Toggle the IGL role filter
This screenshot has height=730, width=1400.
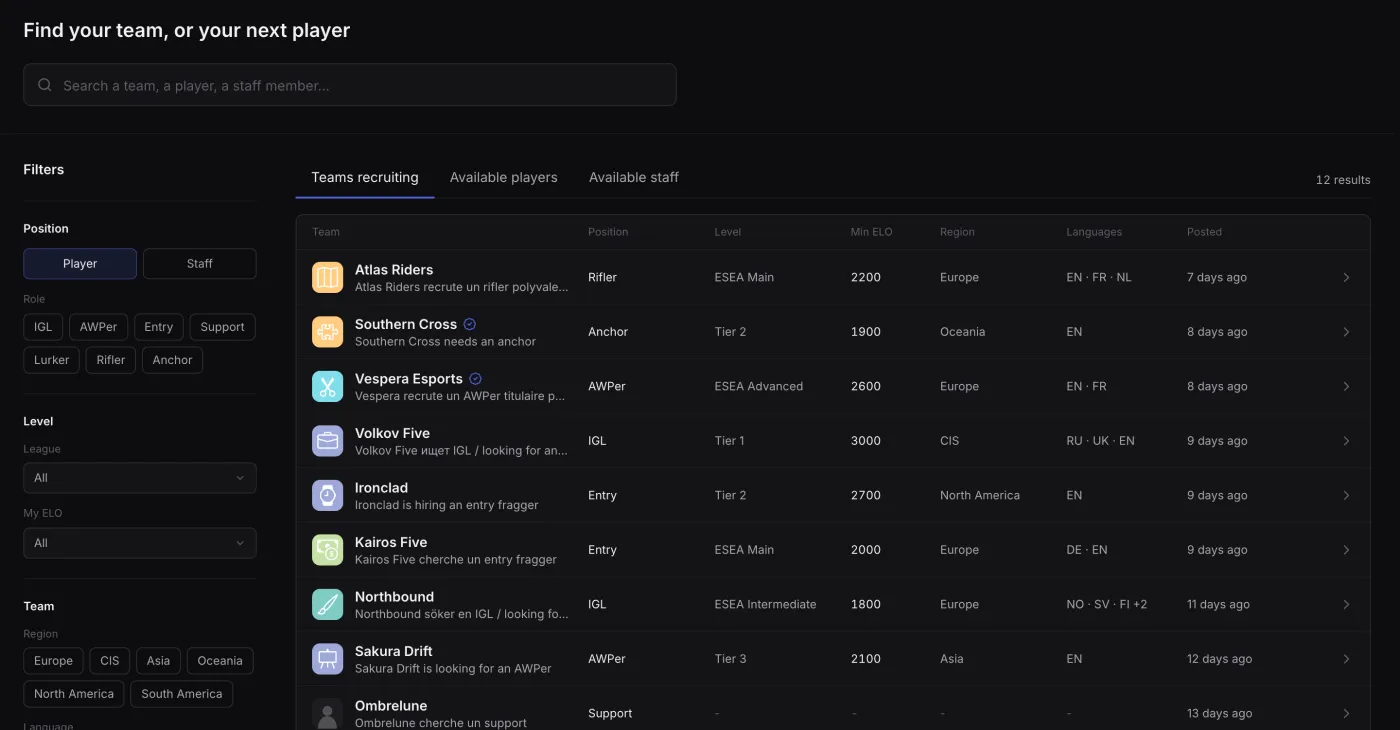point(43,327)
